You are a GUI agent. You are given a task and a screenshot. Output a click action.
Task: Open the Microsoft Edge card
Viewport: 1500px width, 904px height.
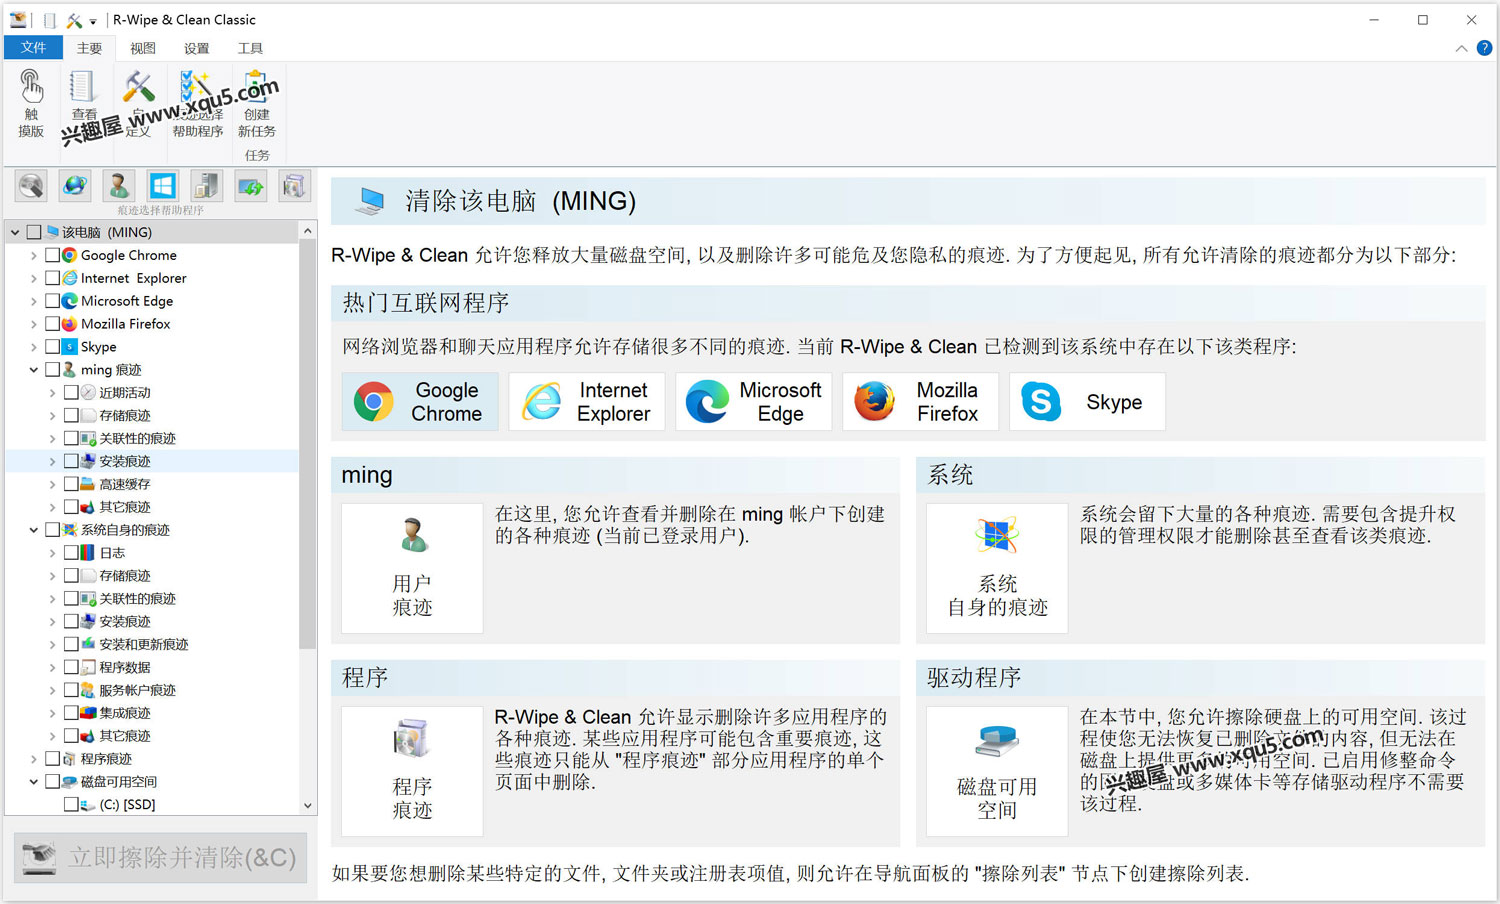point(754,402)
